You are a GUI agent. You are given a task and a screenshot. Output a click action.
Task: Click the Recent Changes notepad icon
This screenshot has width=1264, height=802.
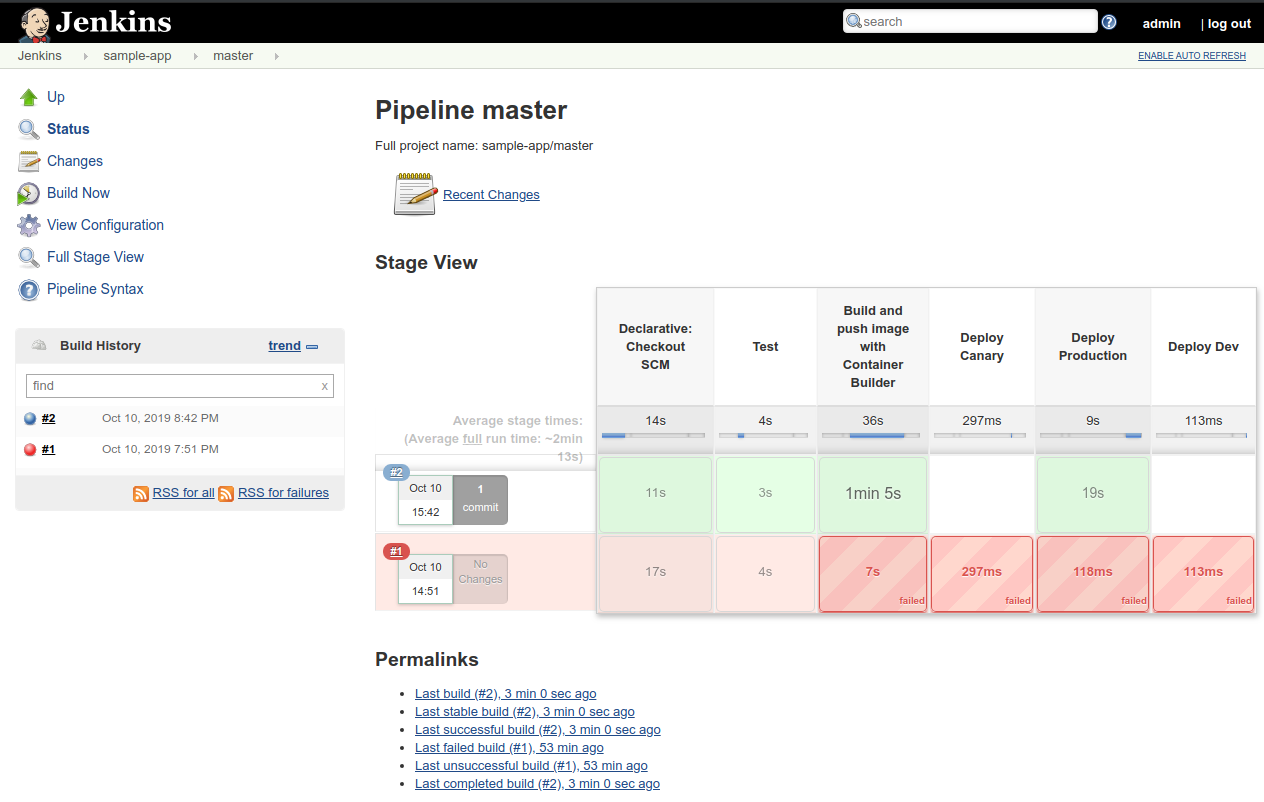coord(415,194)
